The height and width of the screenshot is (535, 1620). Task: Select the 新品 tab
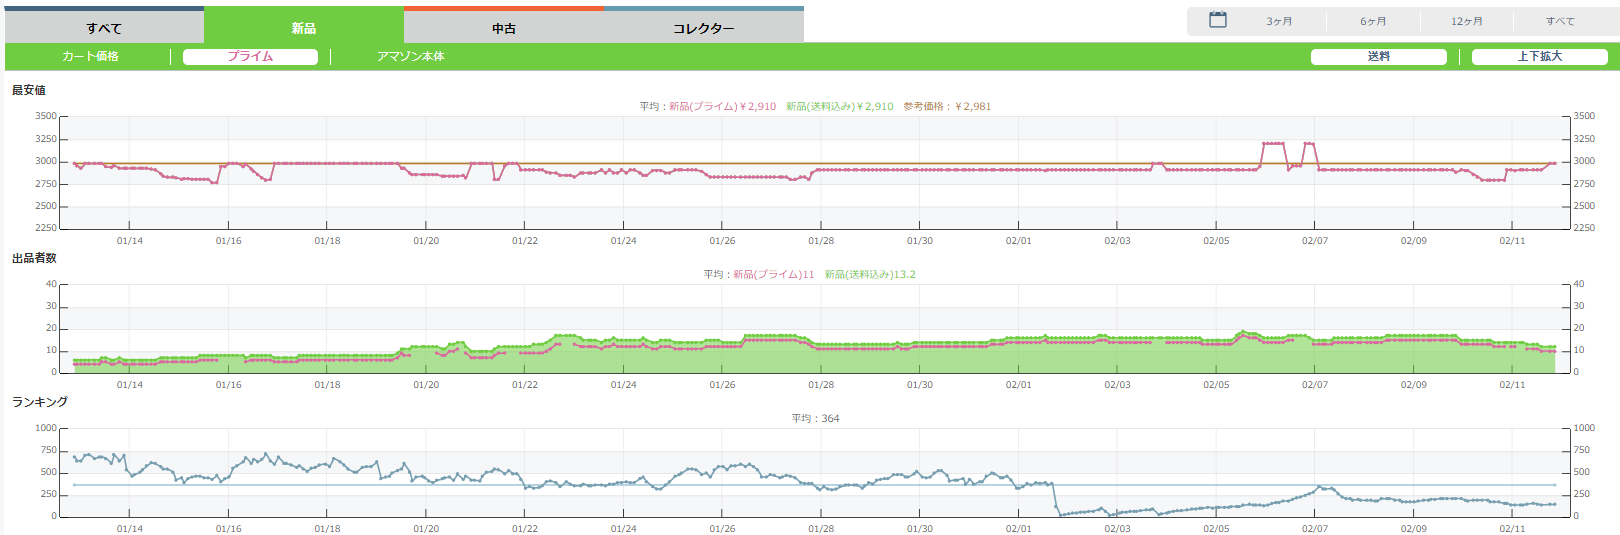click(x=304, y=28)
